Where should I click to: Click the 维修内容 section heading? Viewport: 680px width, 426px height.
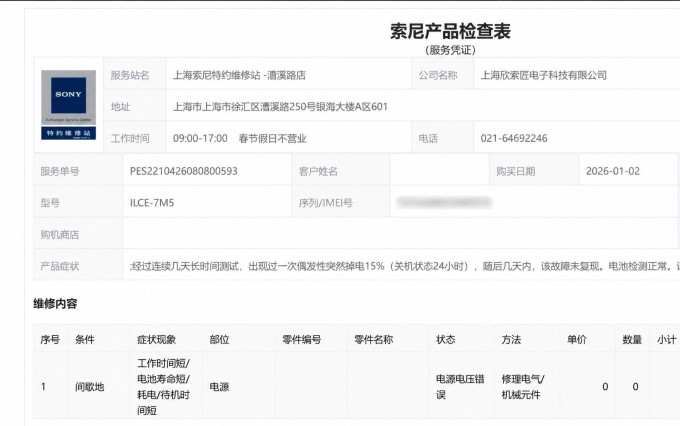pos(55,304)
